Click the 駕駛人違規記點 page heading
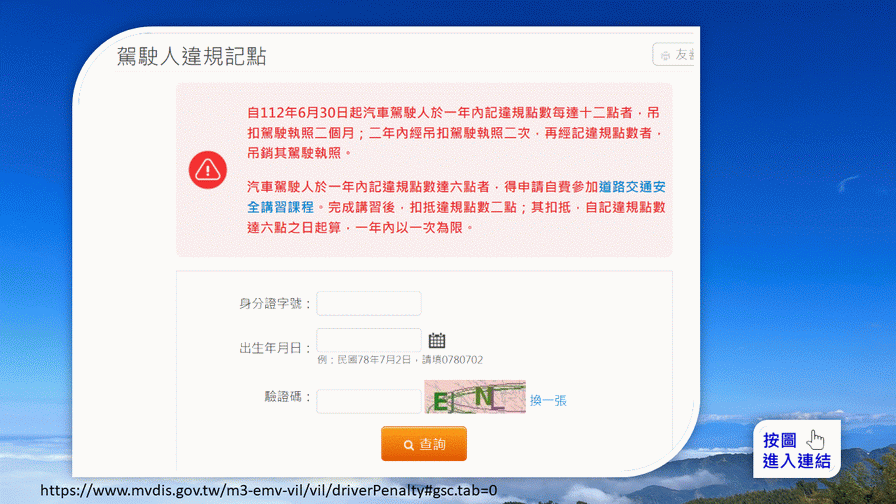Image resolution: width=896 pixels, height=504 pixels. click(x=191, y=56)
